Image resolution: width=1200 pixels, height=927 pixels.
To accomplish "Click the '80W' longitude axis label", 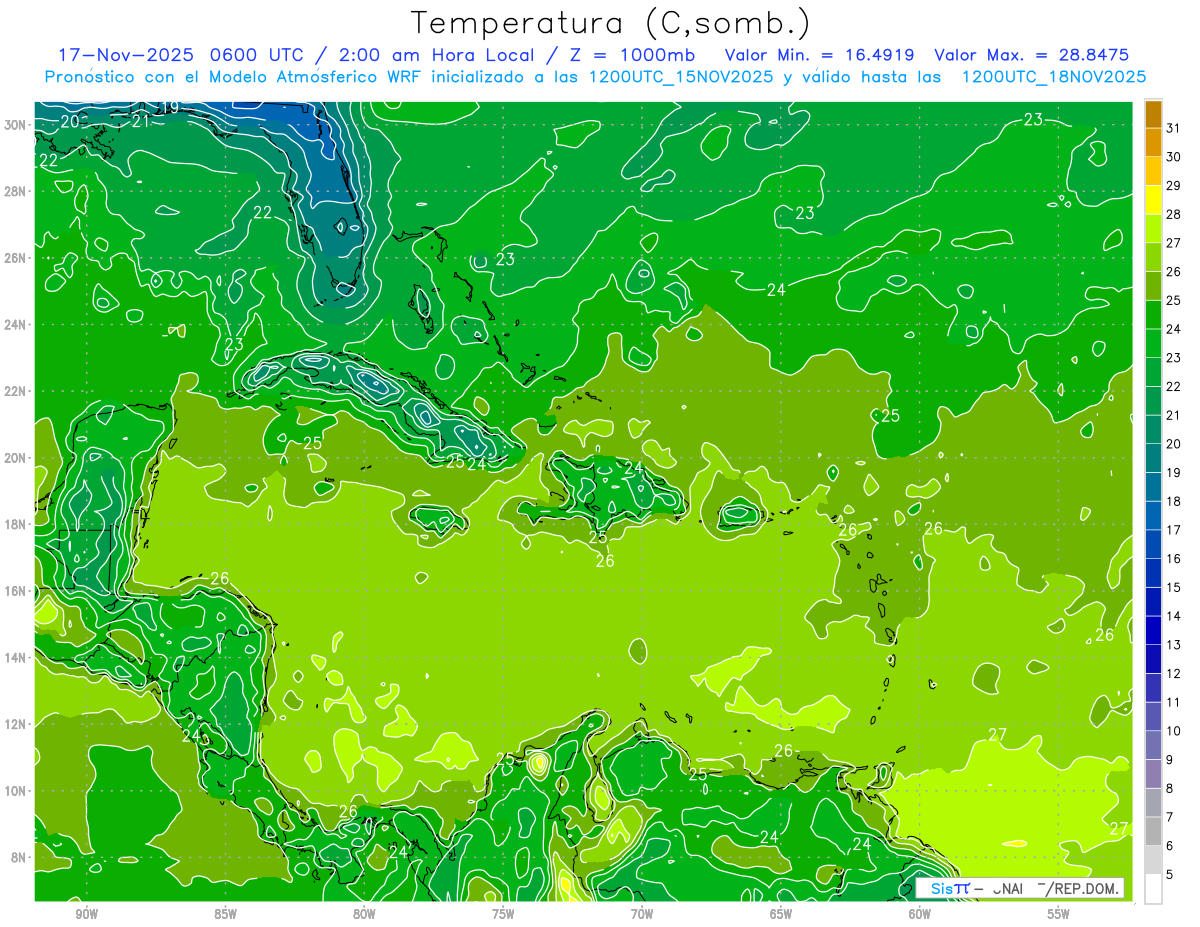I will (x=364, y=914).
